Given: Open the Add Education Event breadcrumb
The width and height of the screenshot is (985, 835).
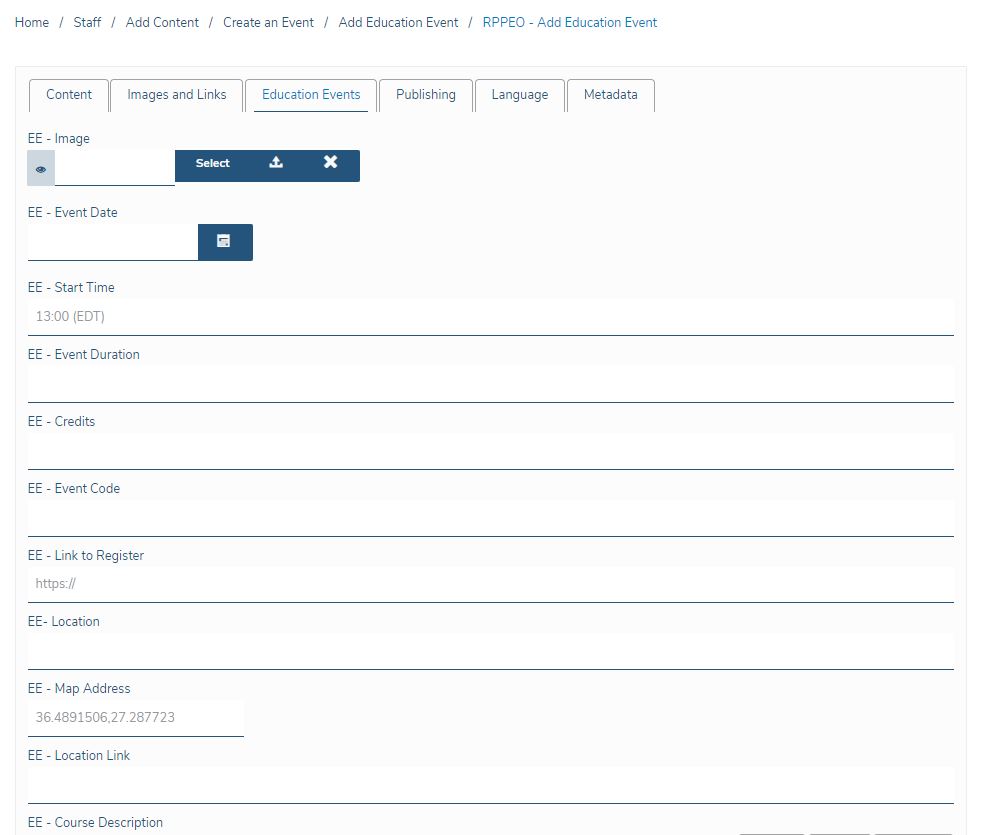Looking at the screenshot, I should (398, 23).
